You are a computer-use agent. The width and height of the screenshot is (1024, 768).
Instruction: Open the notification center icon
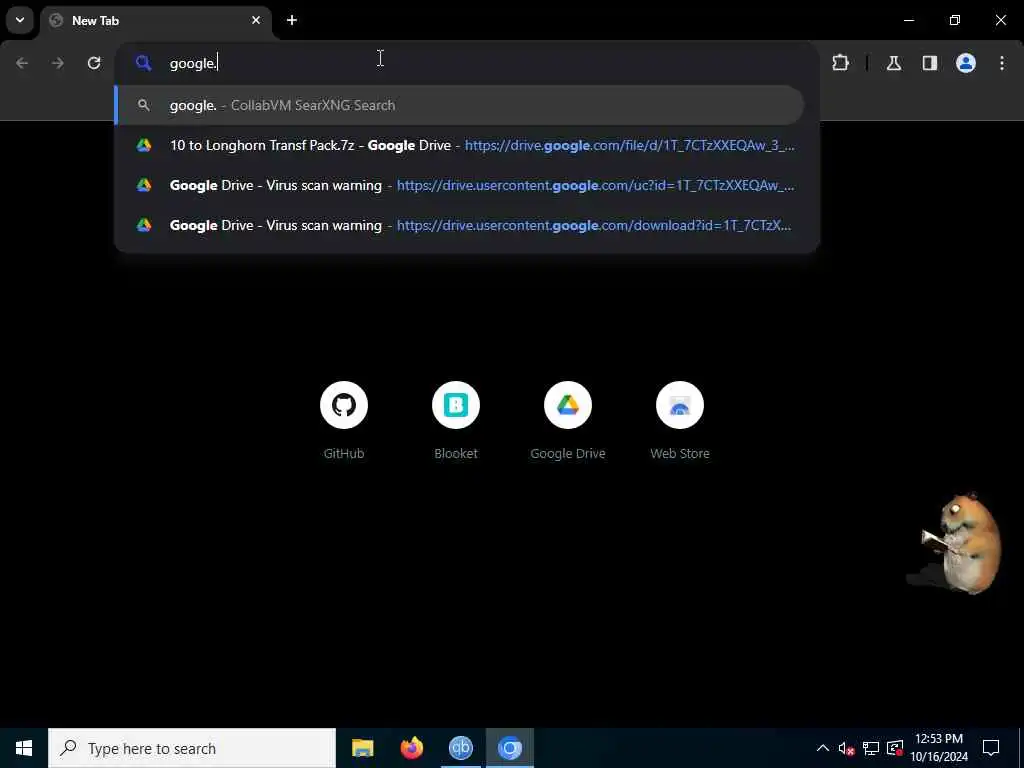pos(991,748)
